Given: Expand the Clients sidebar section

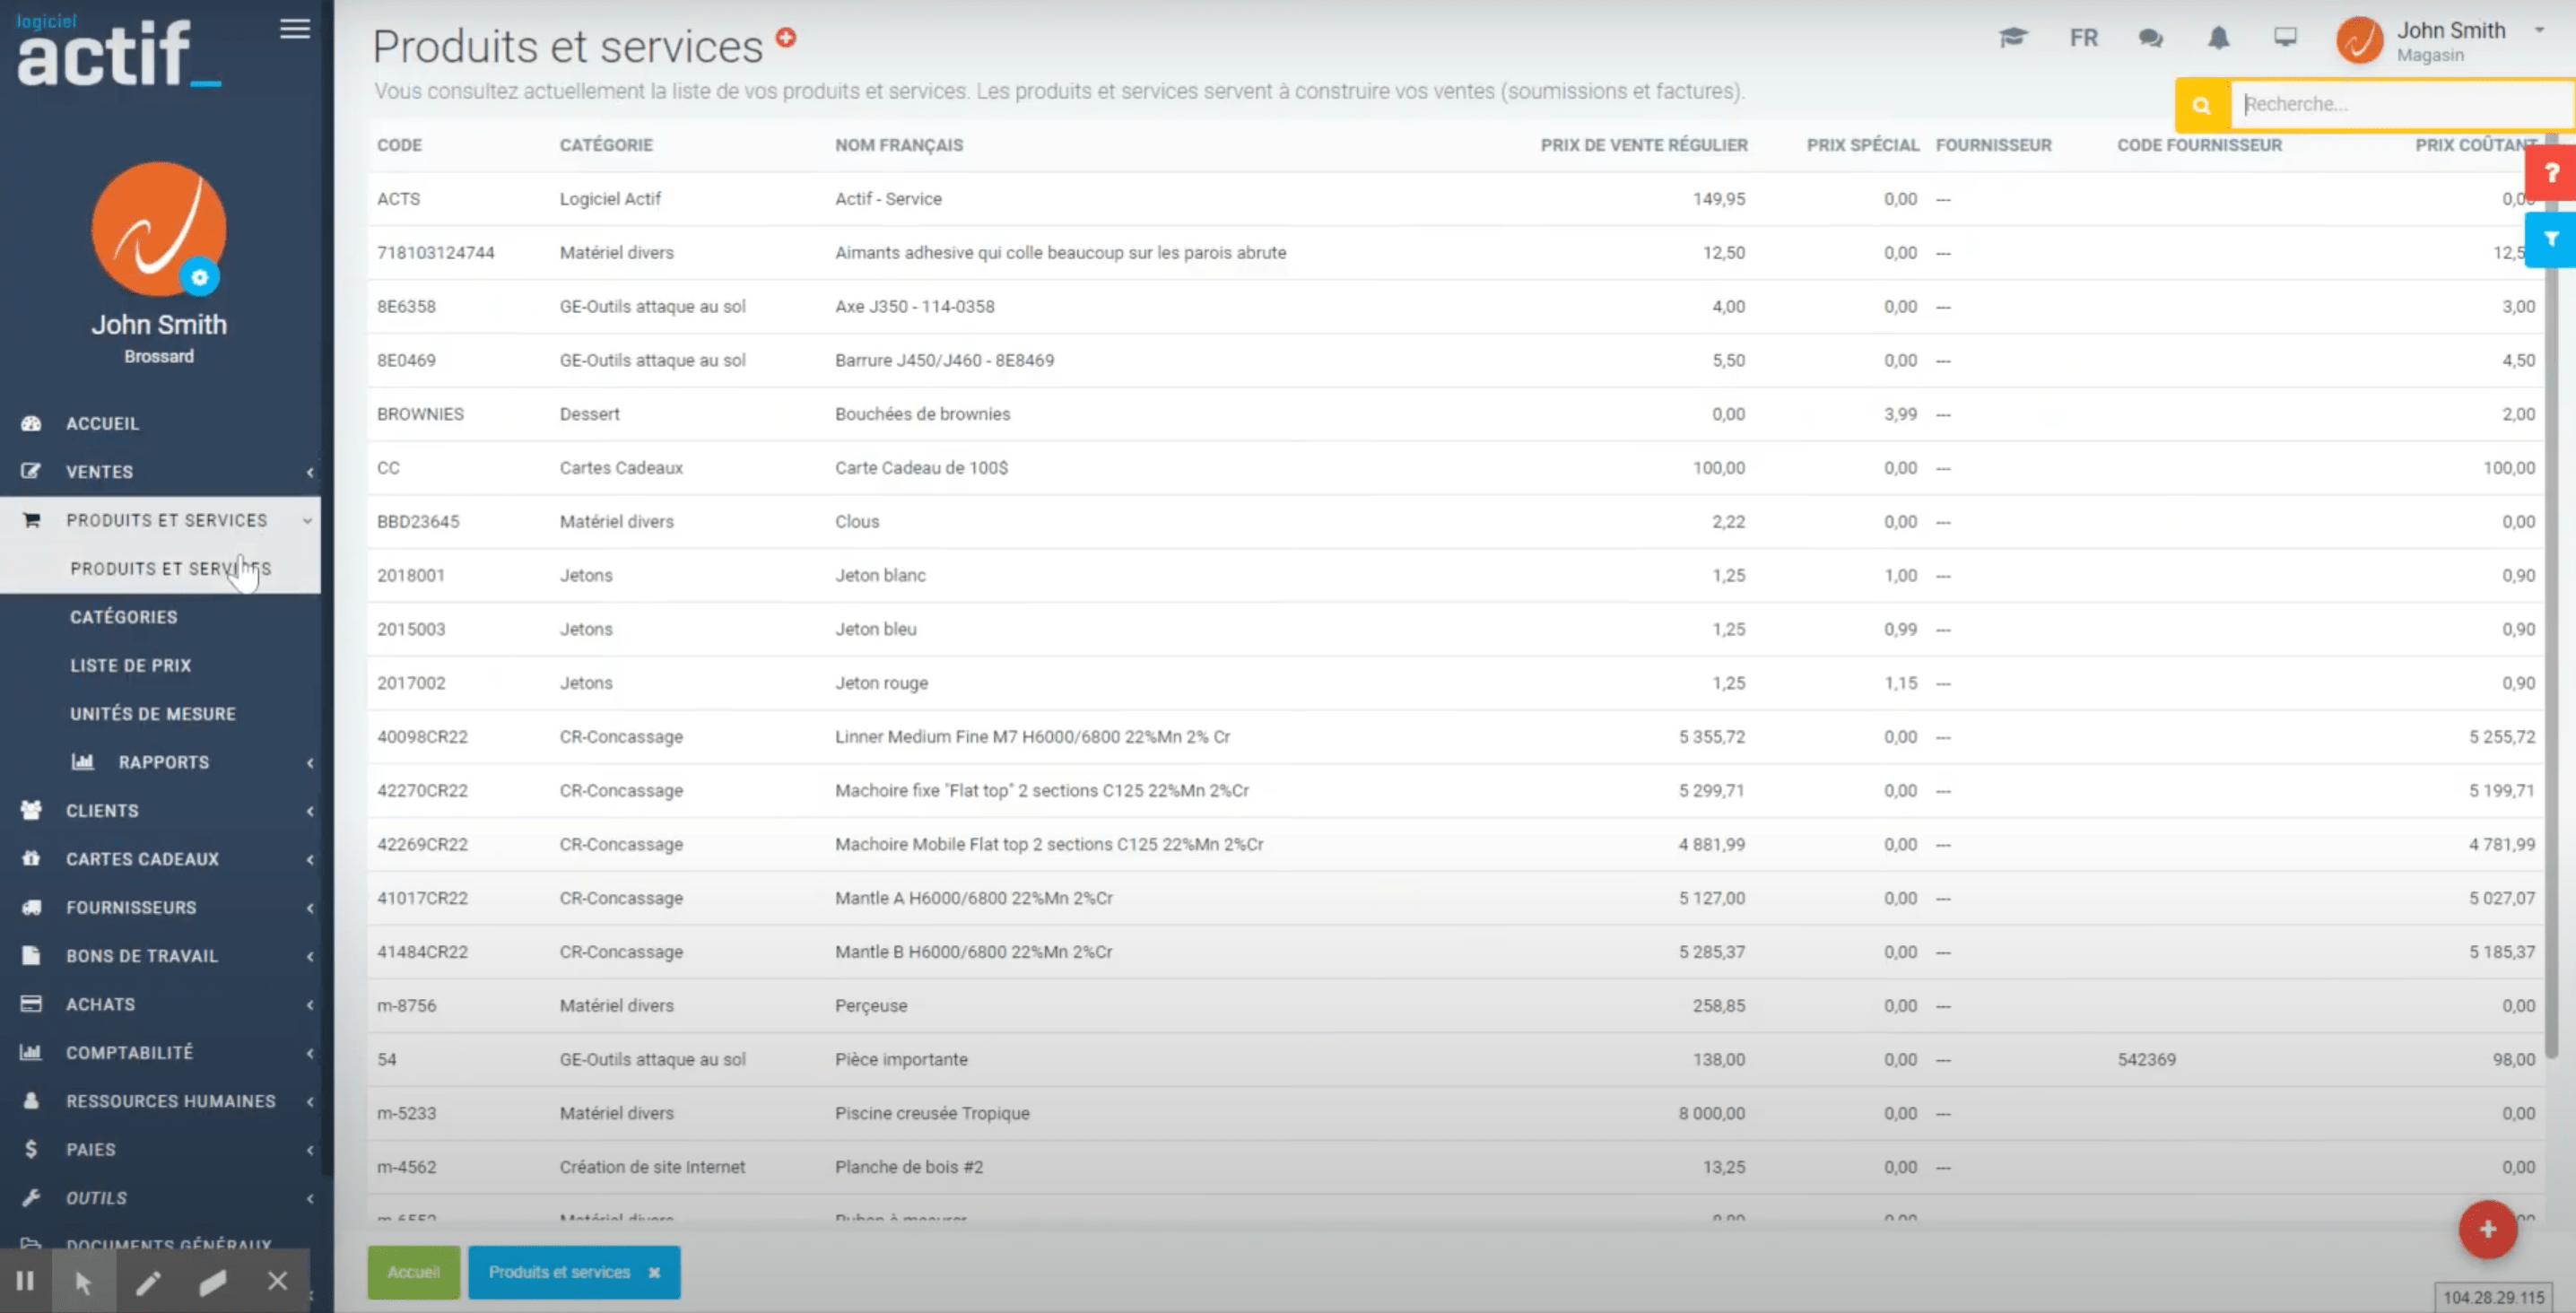Looking at the screenshot, I should [102, 810].
